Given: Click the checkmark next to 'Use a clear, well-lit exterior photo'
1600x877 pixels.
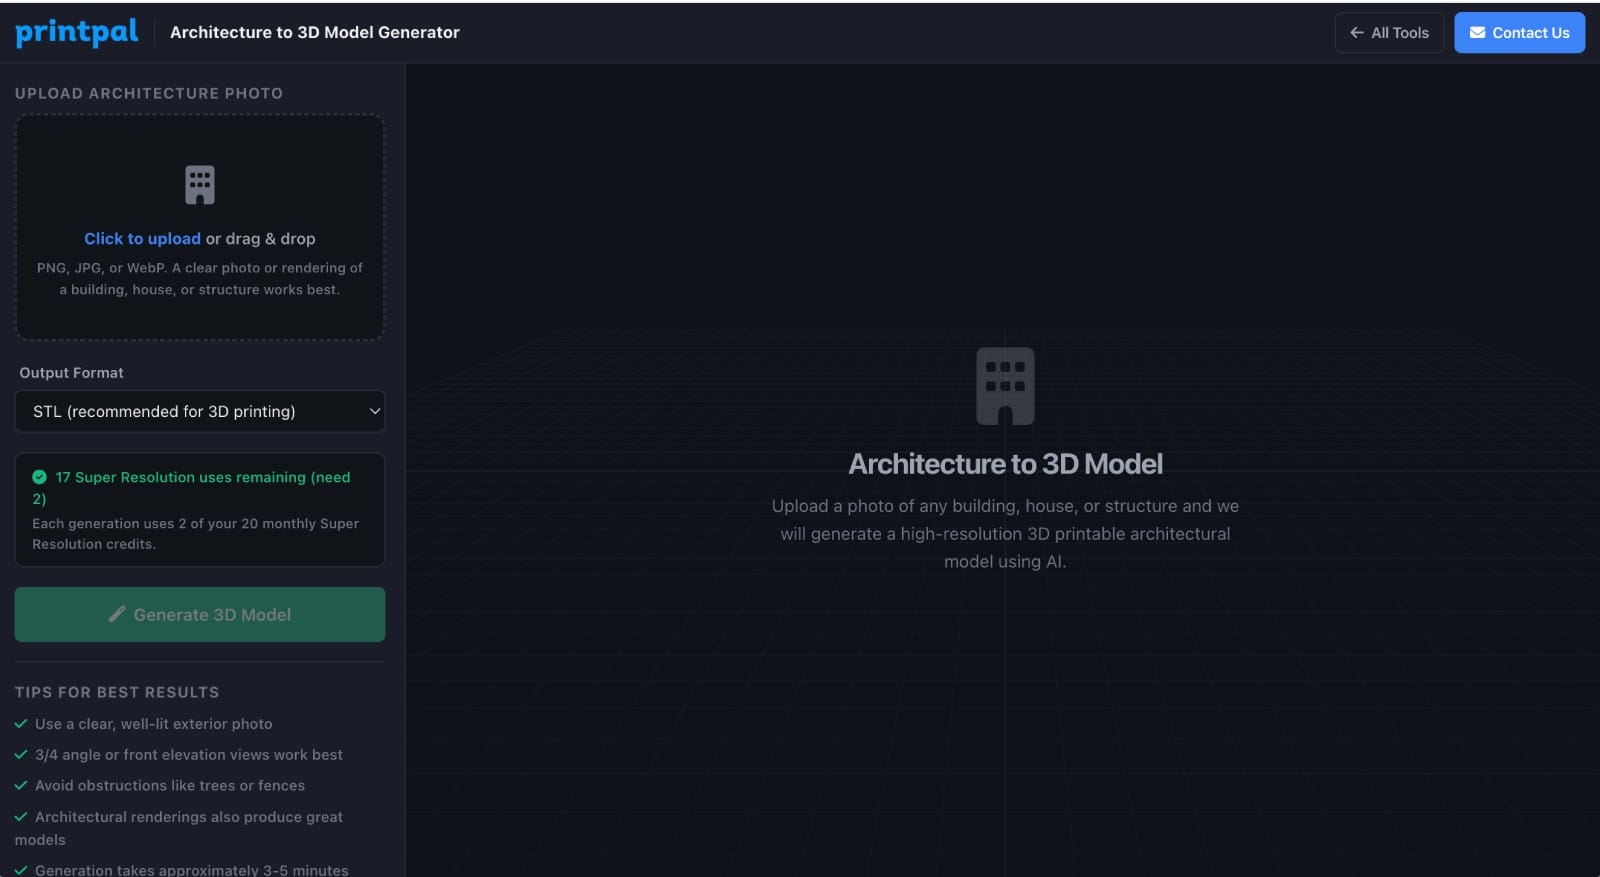Looking at the screenshot, I should click(21, 724).
